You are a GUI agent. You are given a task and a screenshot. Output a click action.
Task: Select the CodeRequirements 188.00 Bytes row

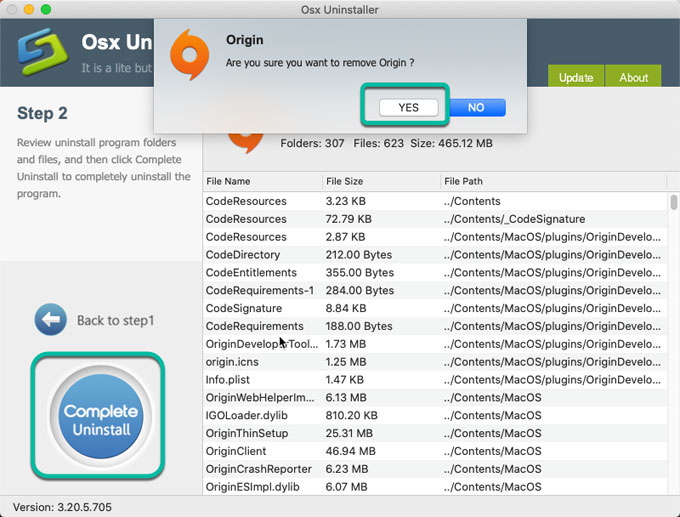435,326
